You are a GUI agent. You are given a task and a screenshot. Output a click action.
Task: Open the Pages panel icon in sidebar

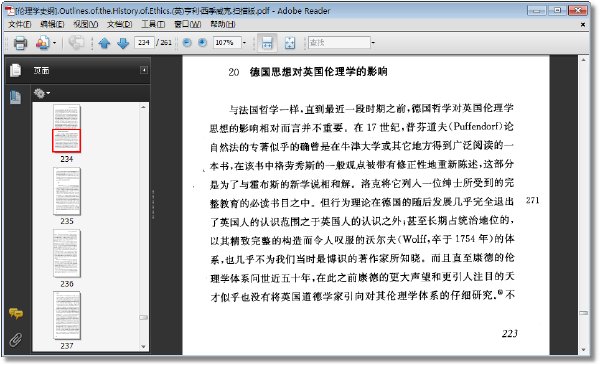pyautogui.click(x=15, y=70)
